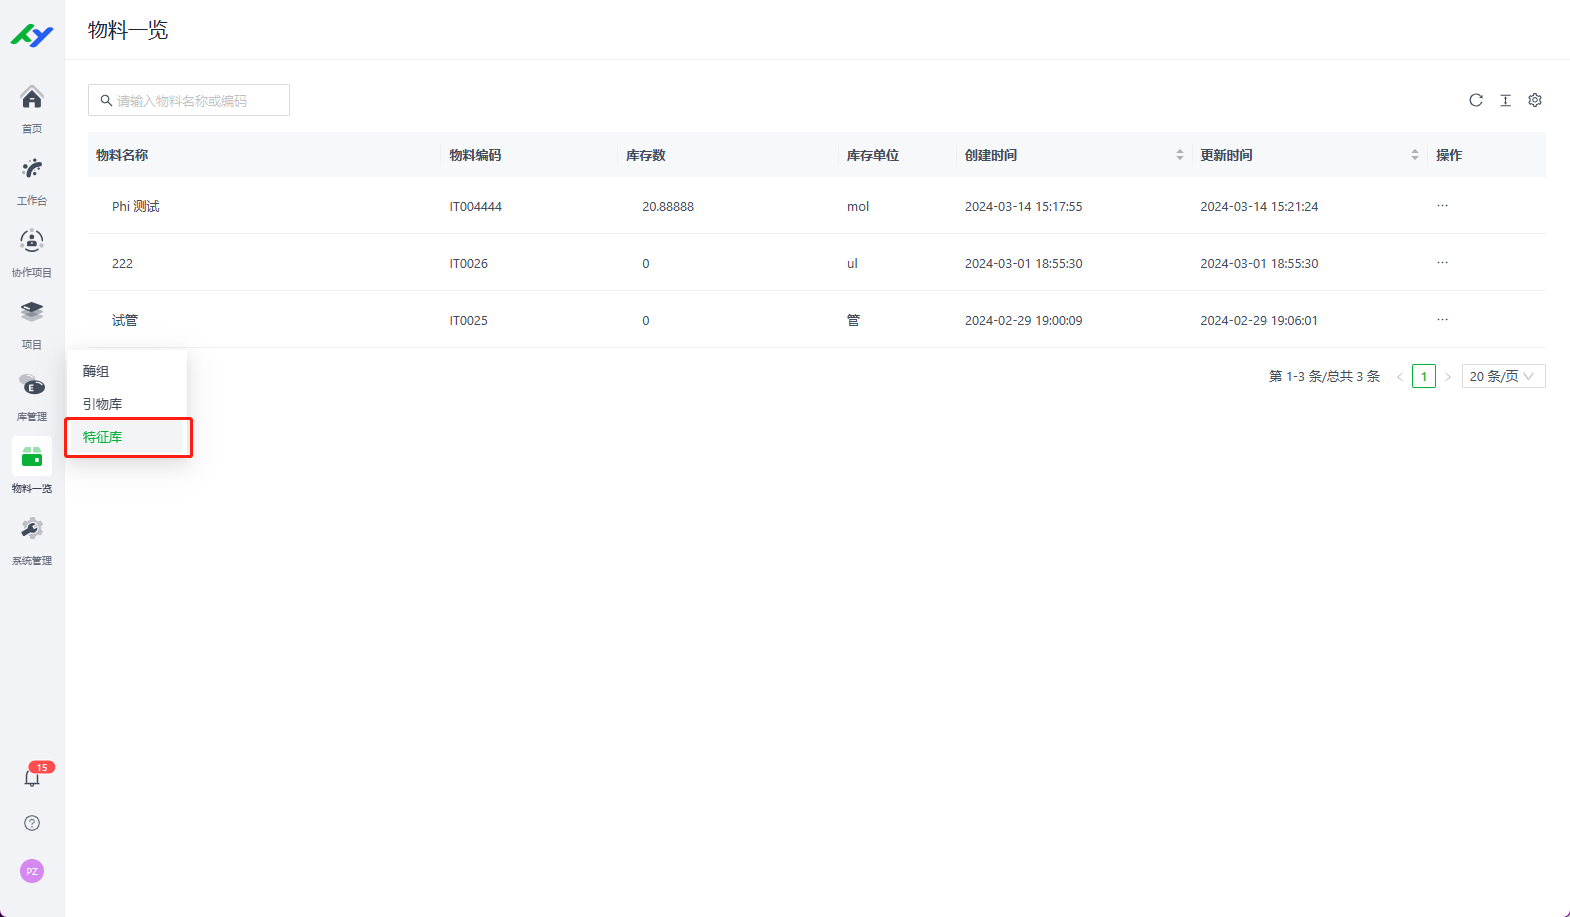
Task: Click the row density adjustment icon
Action: [x=1505, y=100]
